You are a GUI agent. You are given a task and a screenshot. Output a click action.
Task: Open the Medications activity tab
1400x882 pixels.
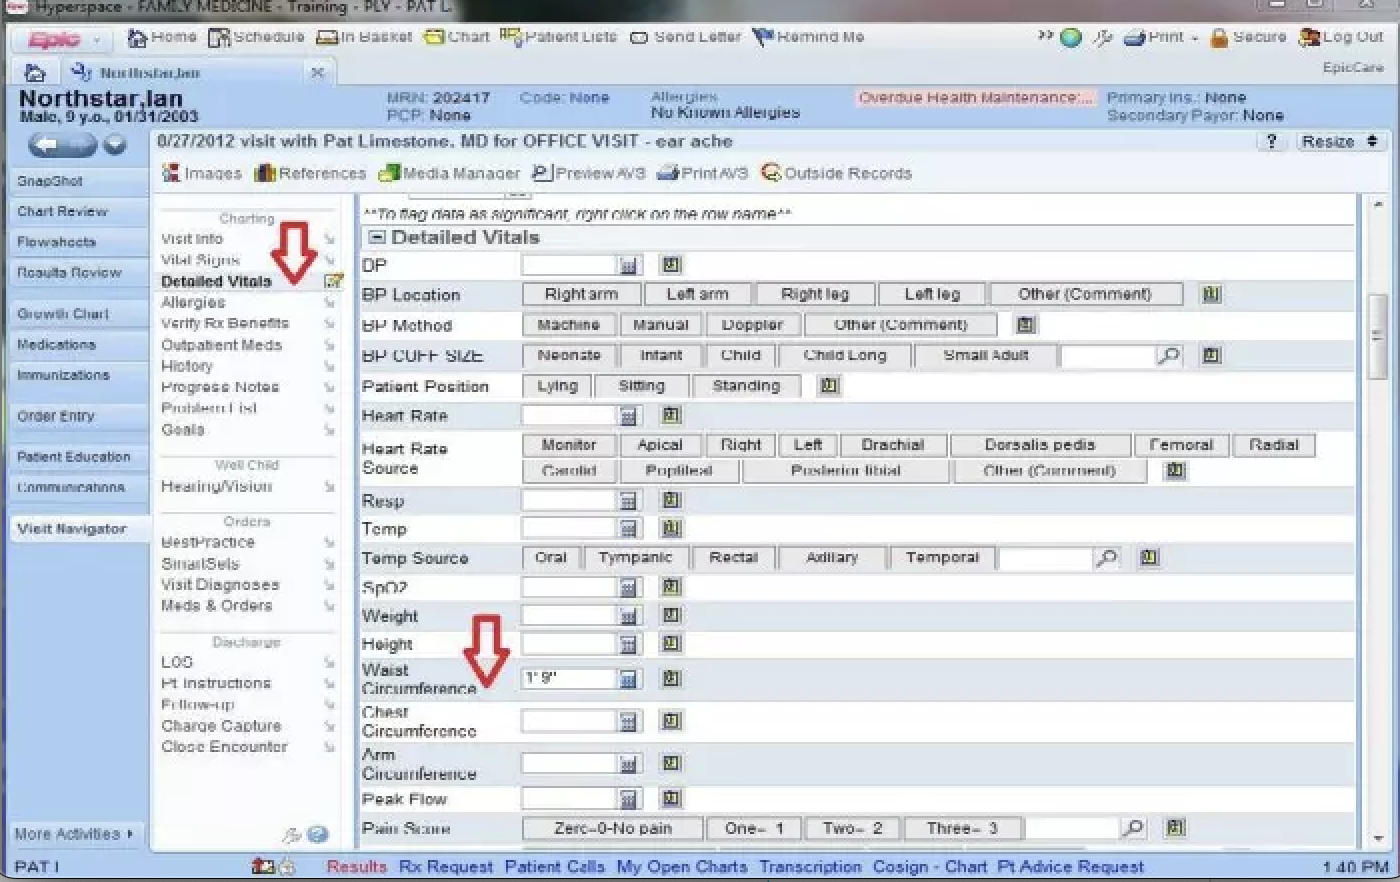point(77,344)
